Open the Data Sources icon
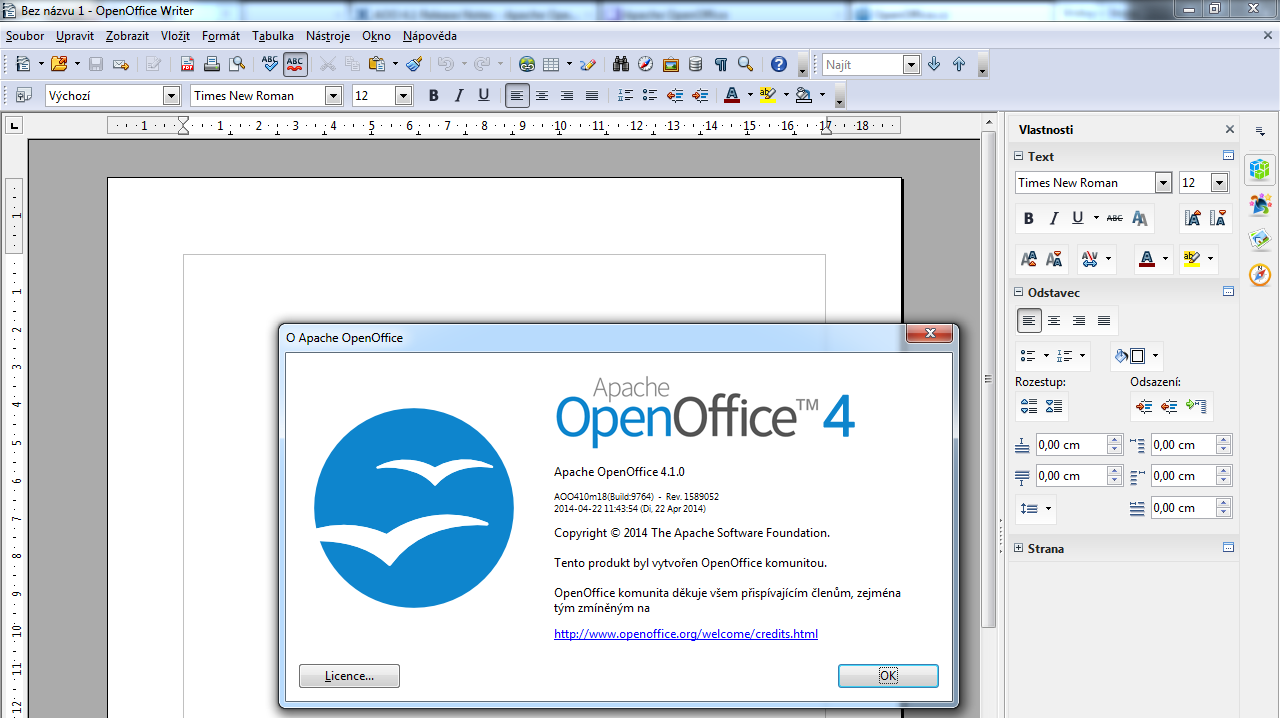 (x=696, y=64)
